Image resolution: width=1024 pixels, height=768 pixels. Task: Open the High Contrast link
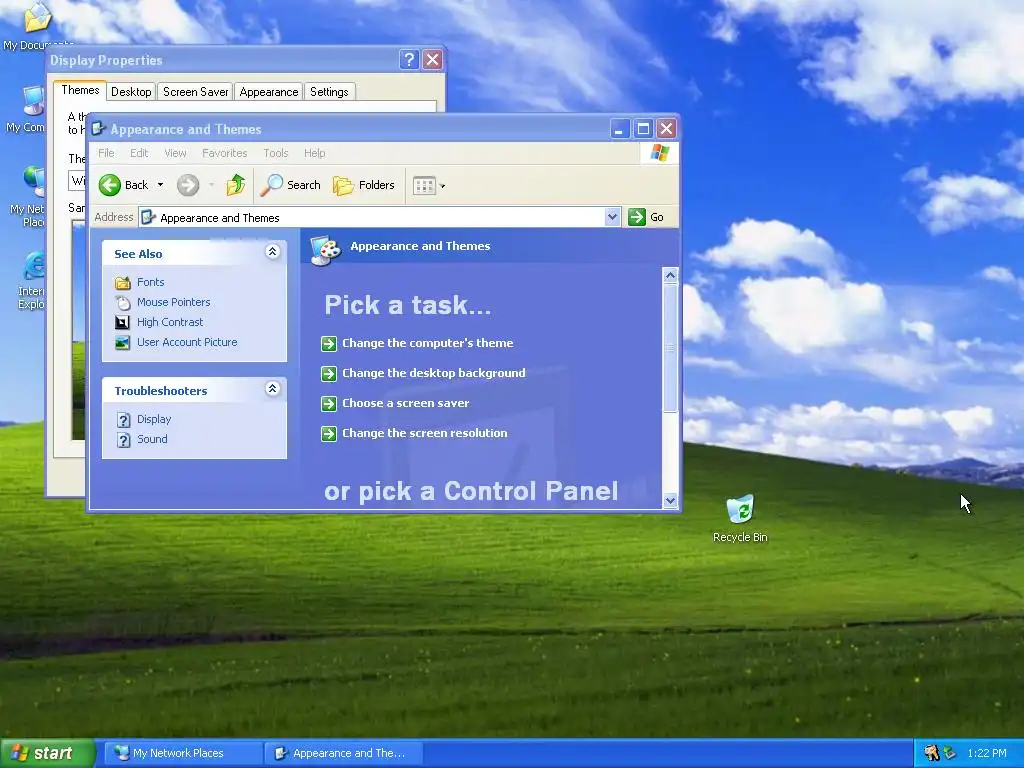pos(170,322)
